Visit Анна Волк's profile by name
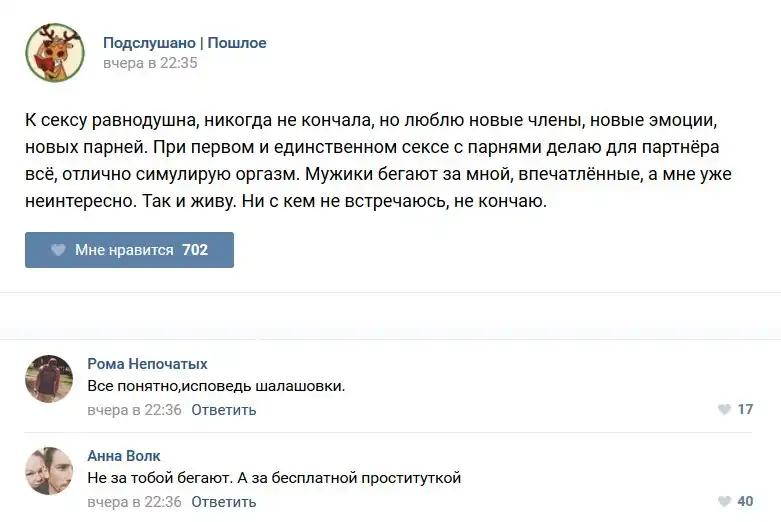 point(124,456)
